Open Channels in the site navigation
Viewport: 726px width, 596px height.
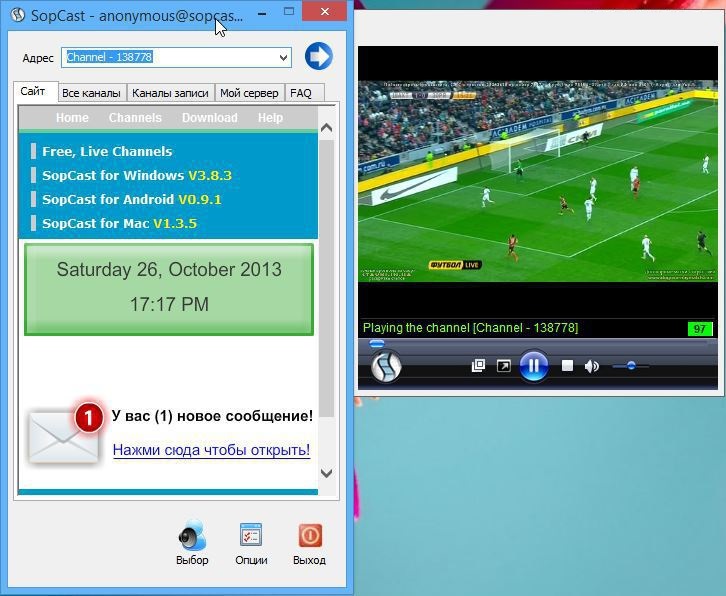[x=135, y=118]
